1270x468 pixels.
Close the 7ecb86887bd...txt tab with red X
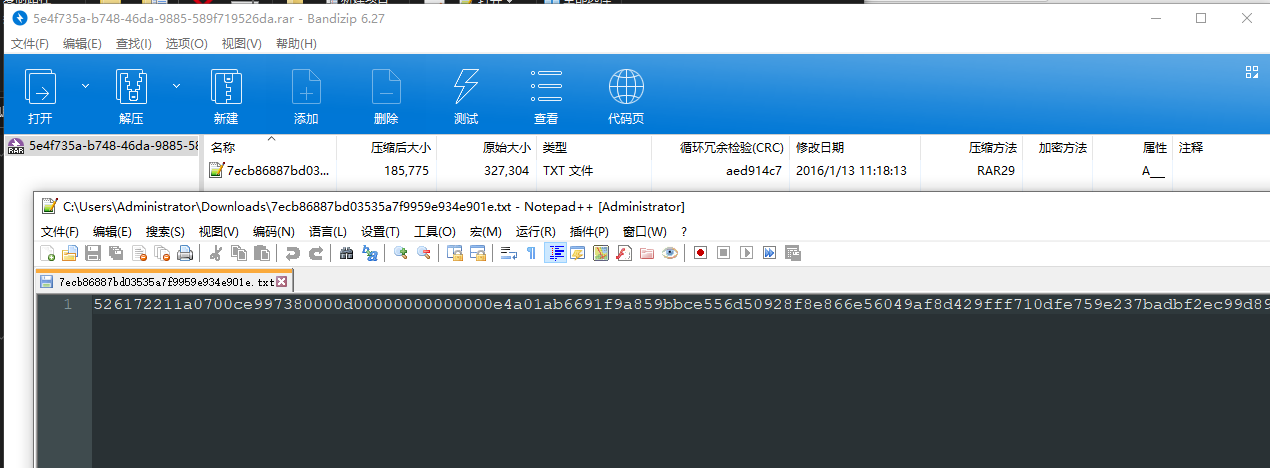point(281,283)
